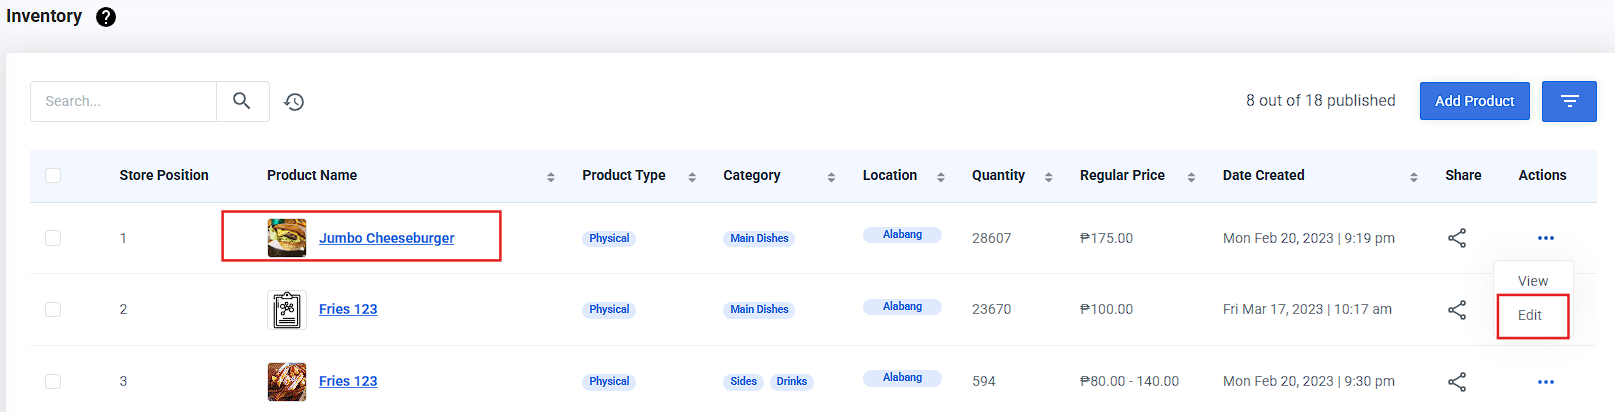Share the second-row Fries 123 product
This screenshot has height=412, width=1615.
click(x=1457, y=310)
